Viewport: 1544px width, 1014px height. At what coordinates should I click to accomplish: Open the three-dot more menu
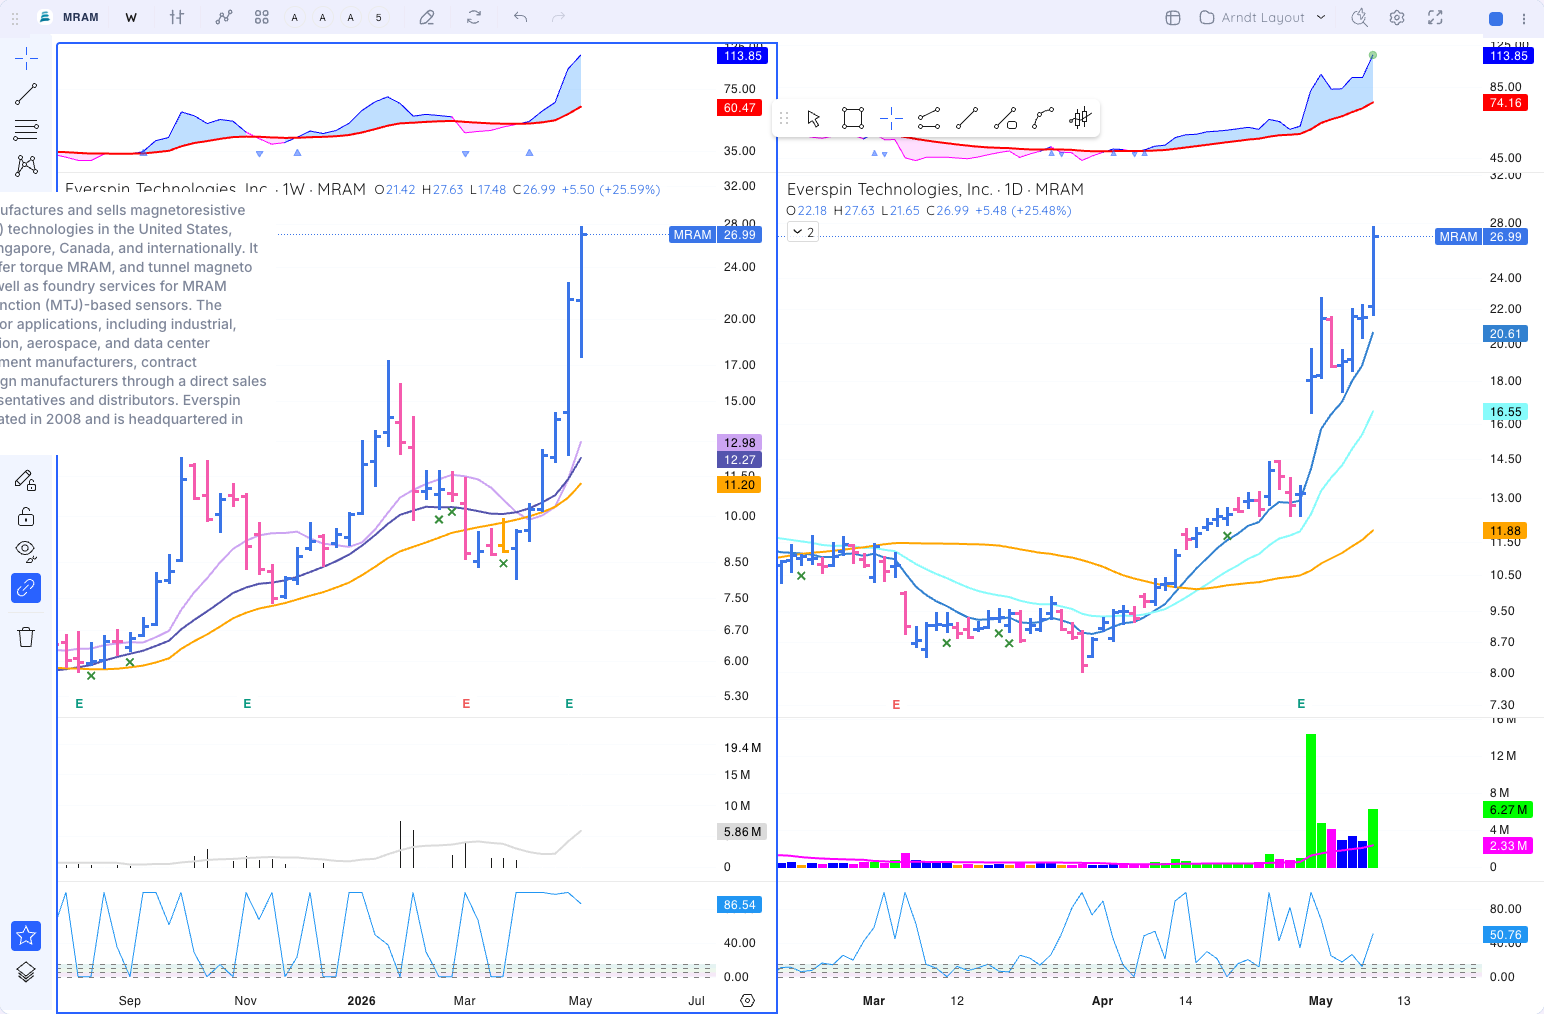[1524, 18]
